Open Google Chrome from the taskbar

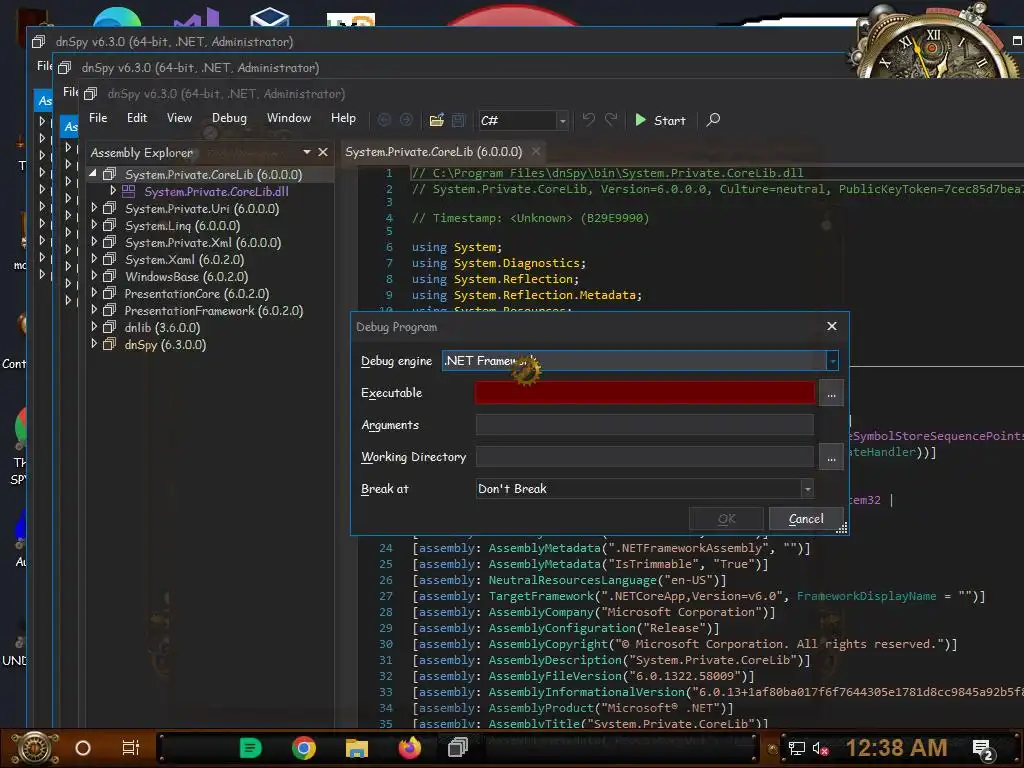[304, 748]
